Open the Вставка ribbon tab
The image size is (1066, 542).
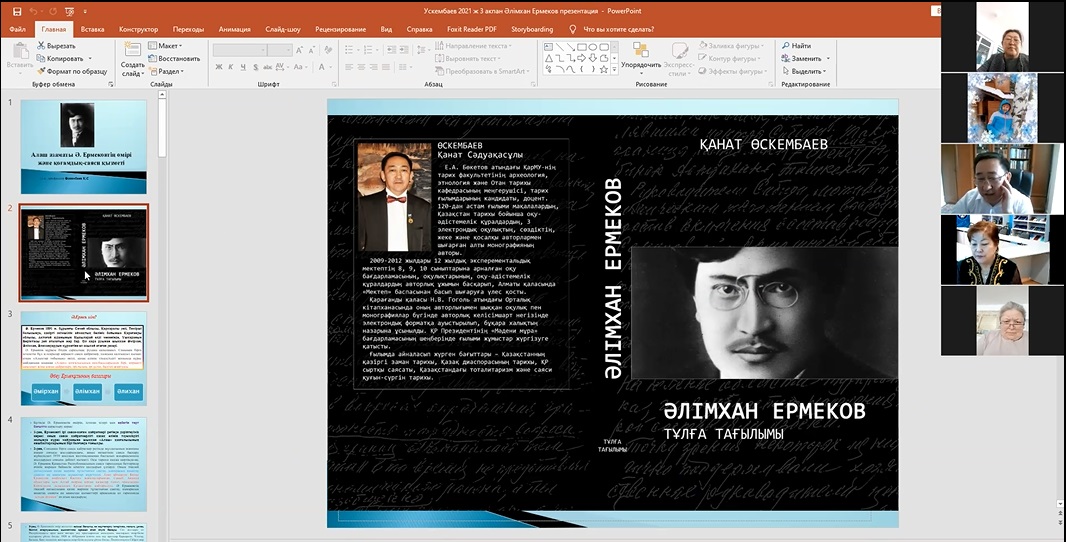pos(92,29)
